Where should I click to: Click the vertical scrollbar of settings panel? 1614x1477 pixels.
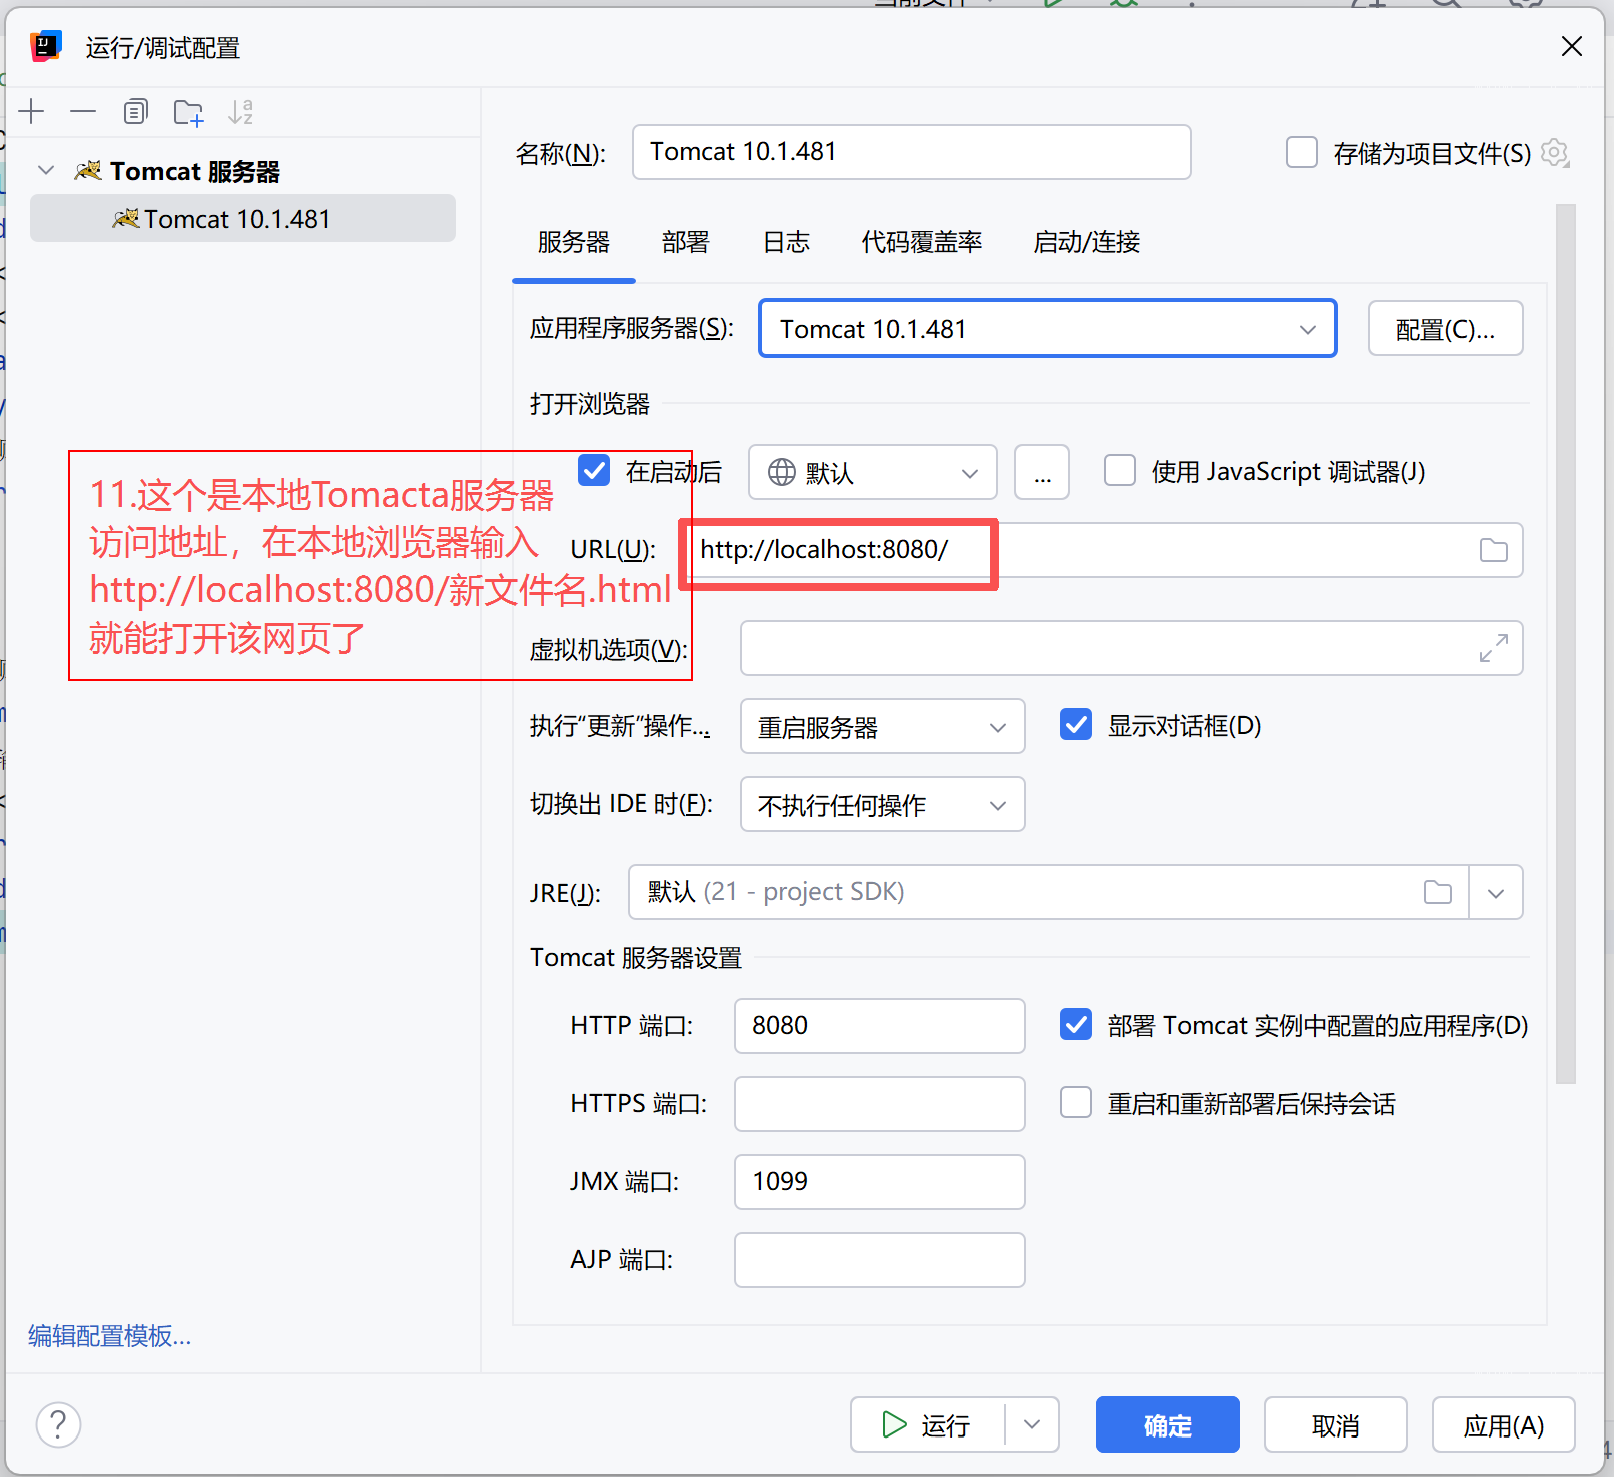tap(1566, 644)
